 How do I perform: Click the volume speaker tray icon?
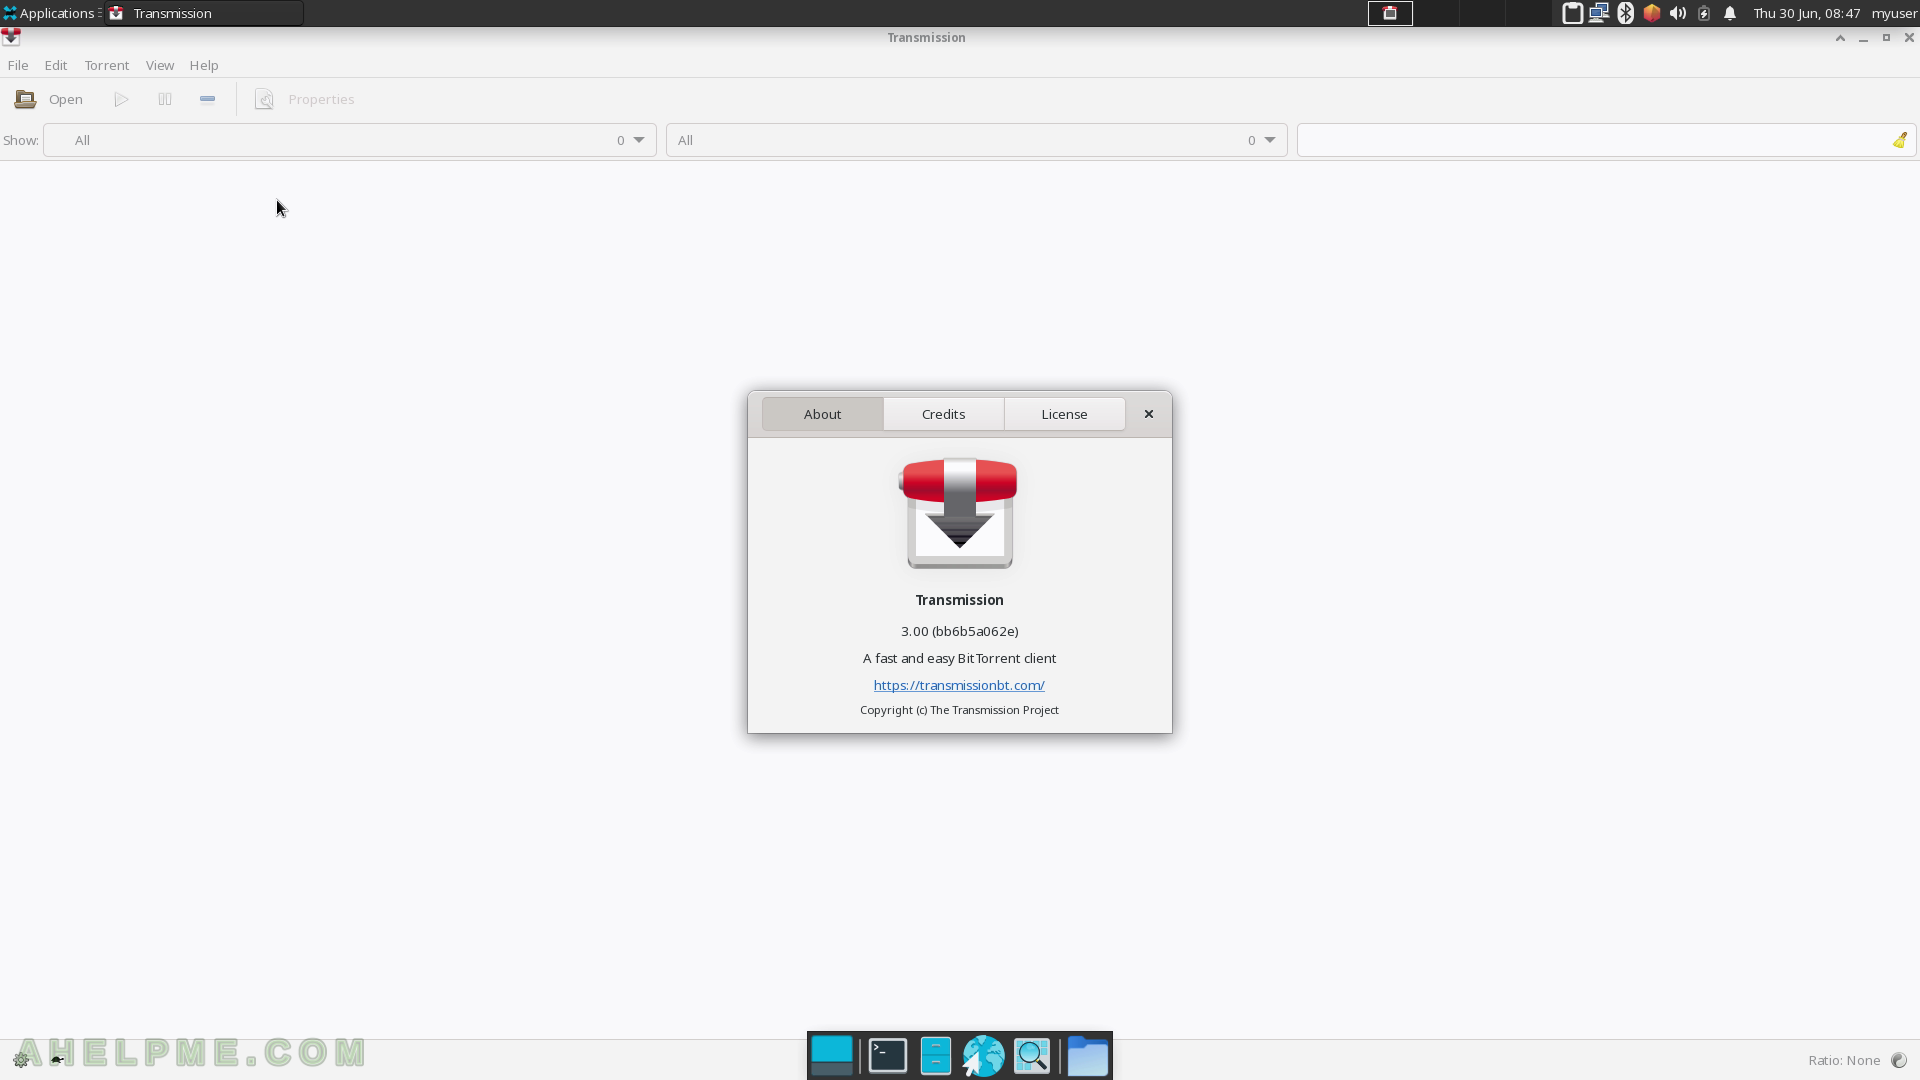click(x=1678, y=13)
